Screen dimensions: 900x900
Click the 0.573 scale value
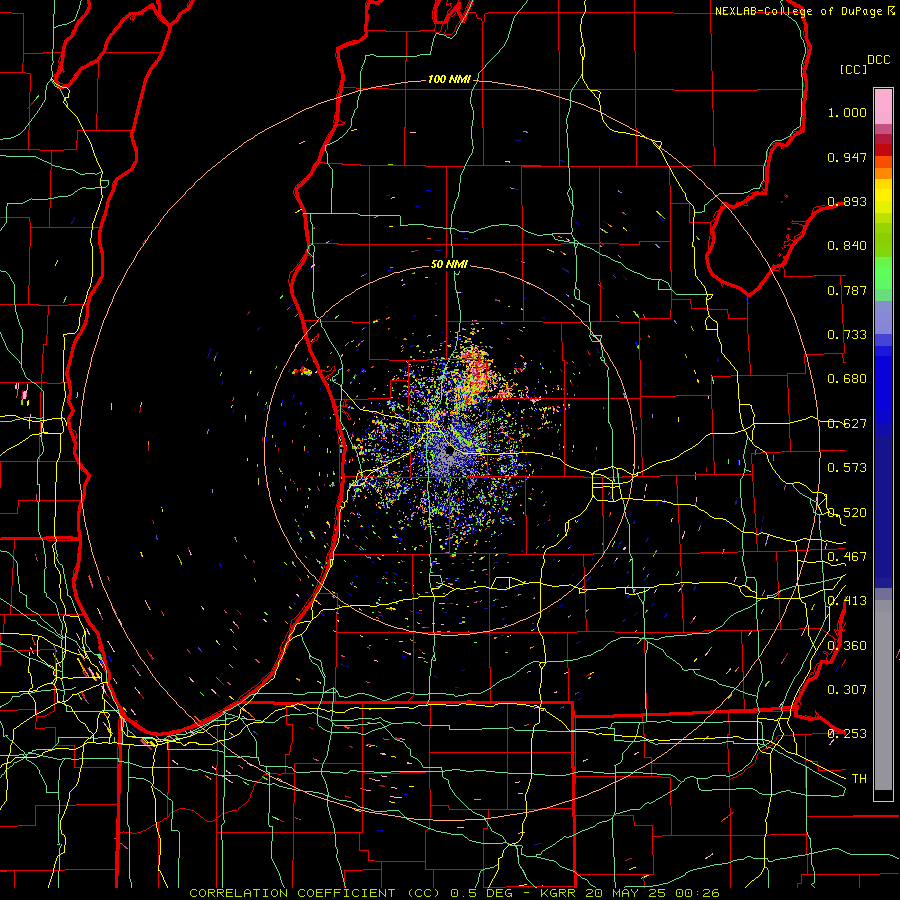(x=847, y=468)
